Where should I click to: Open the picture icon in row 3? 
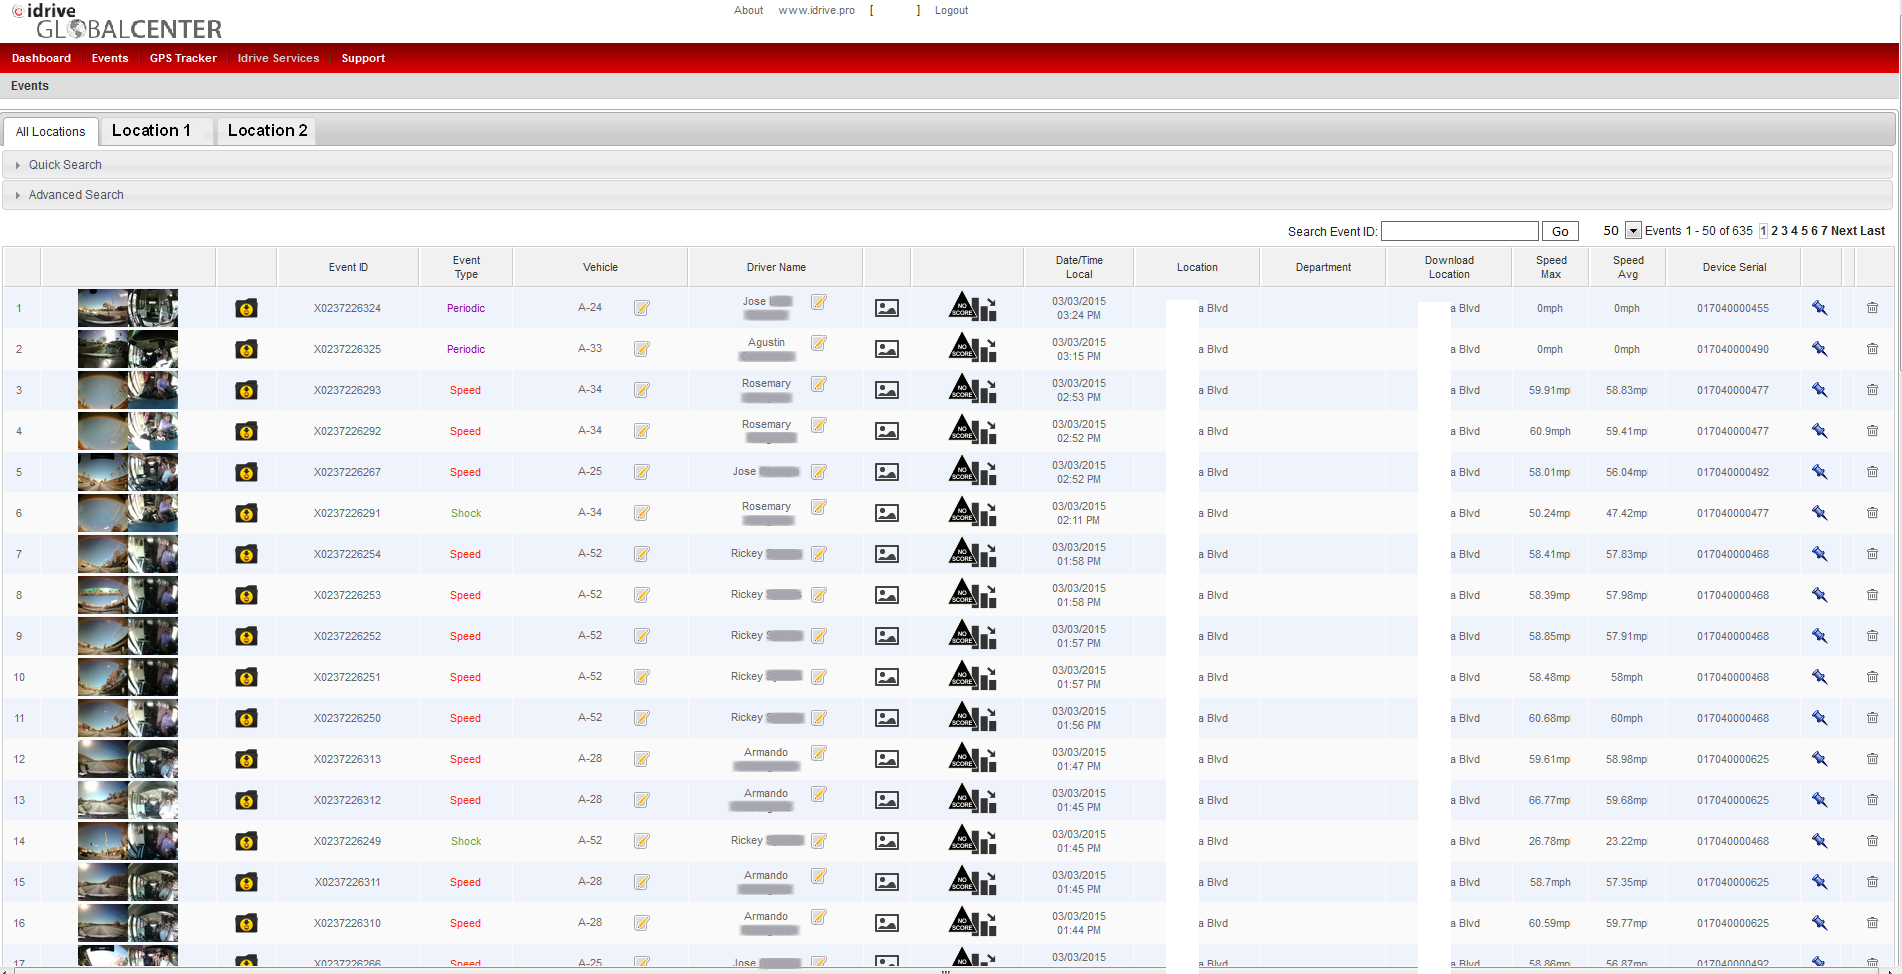(x=886, y=390)
